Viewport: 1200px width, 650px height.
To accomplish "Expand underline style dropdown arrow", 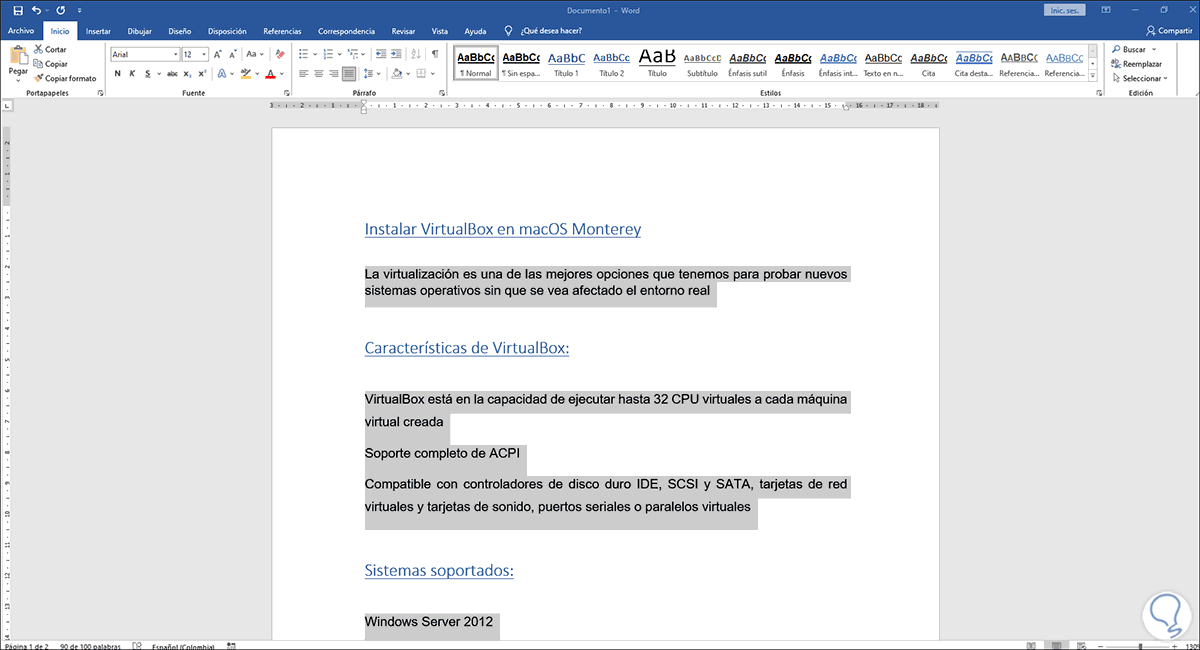I will point(158,73).
